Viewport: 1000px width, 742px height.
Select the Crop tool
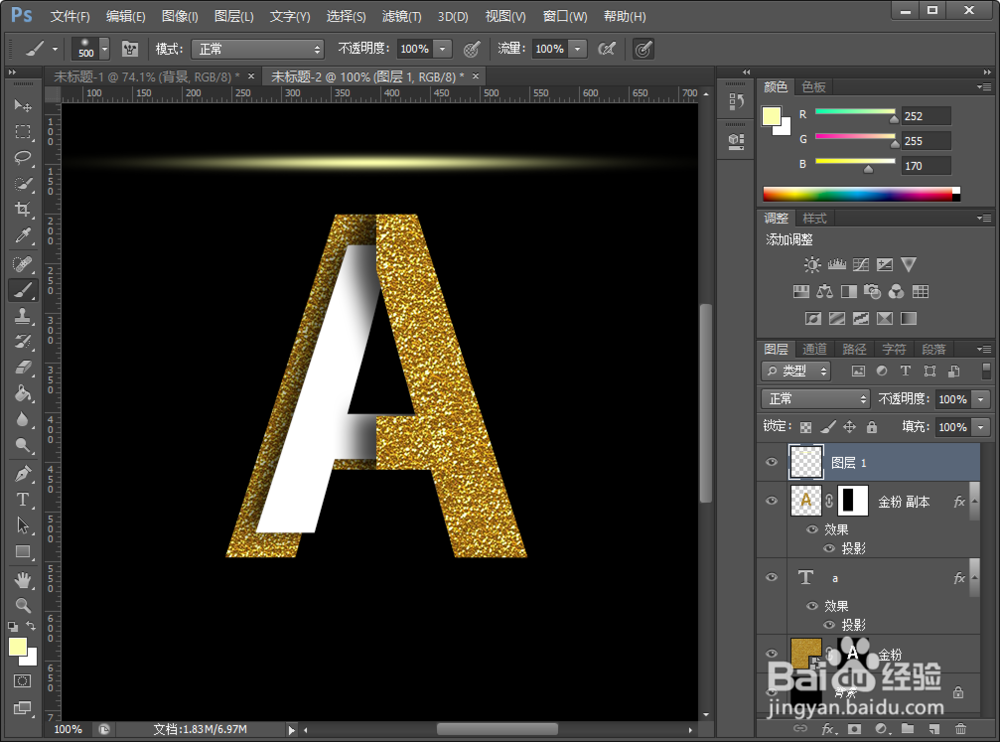(x=23, y=209)
